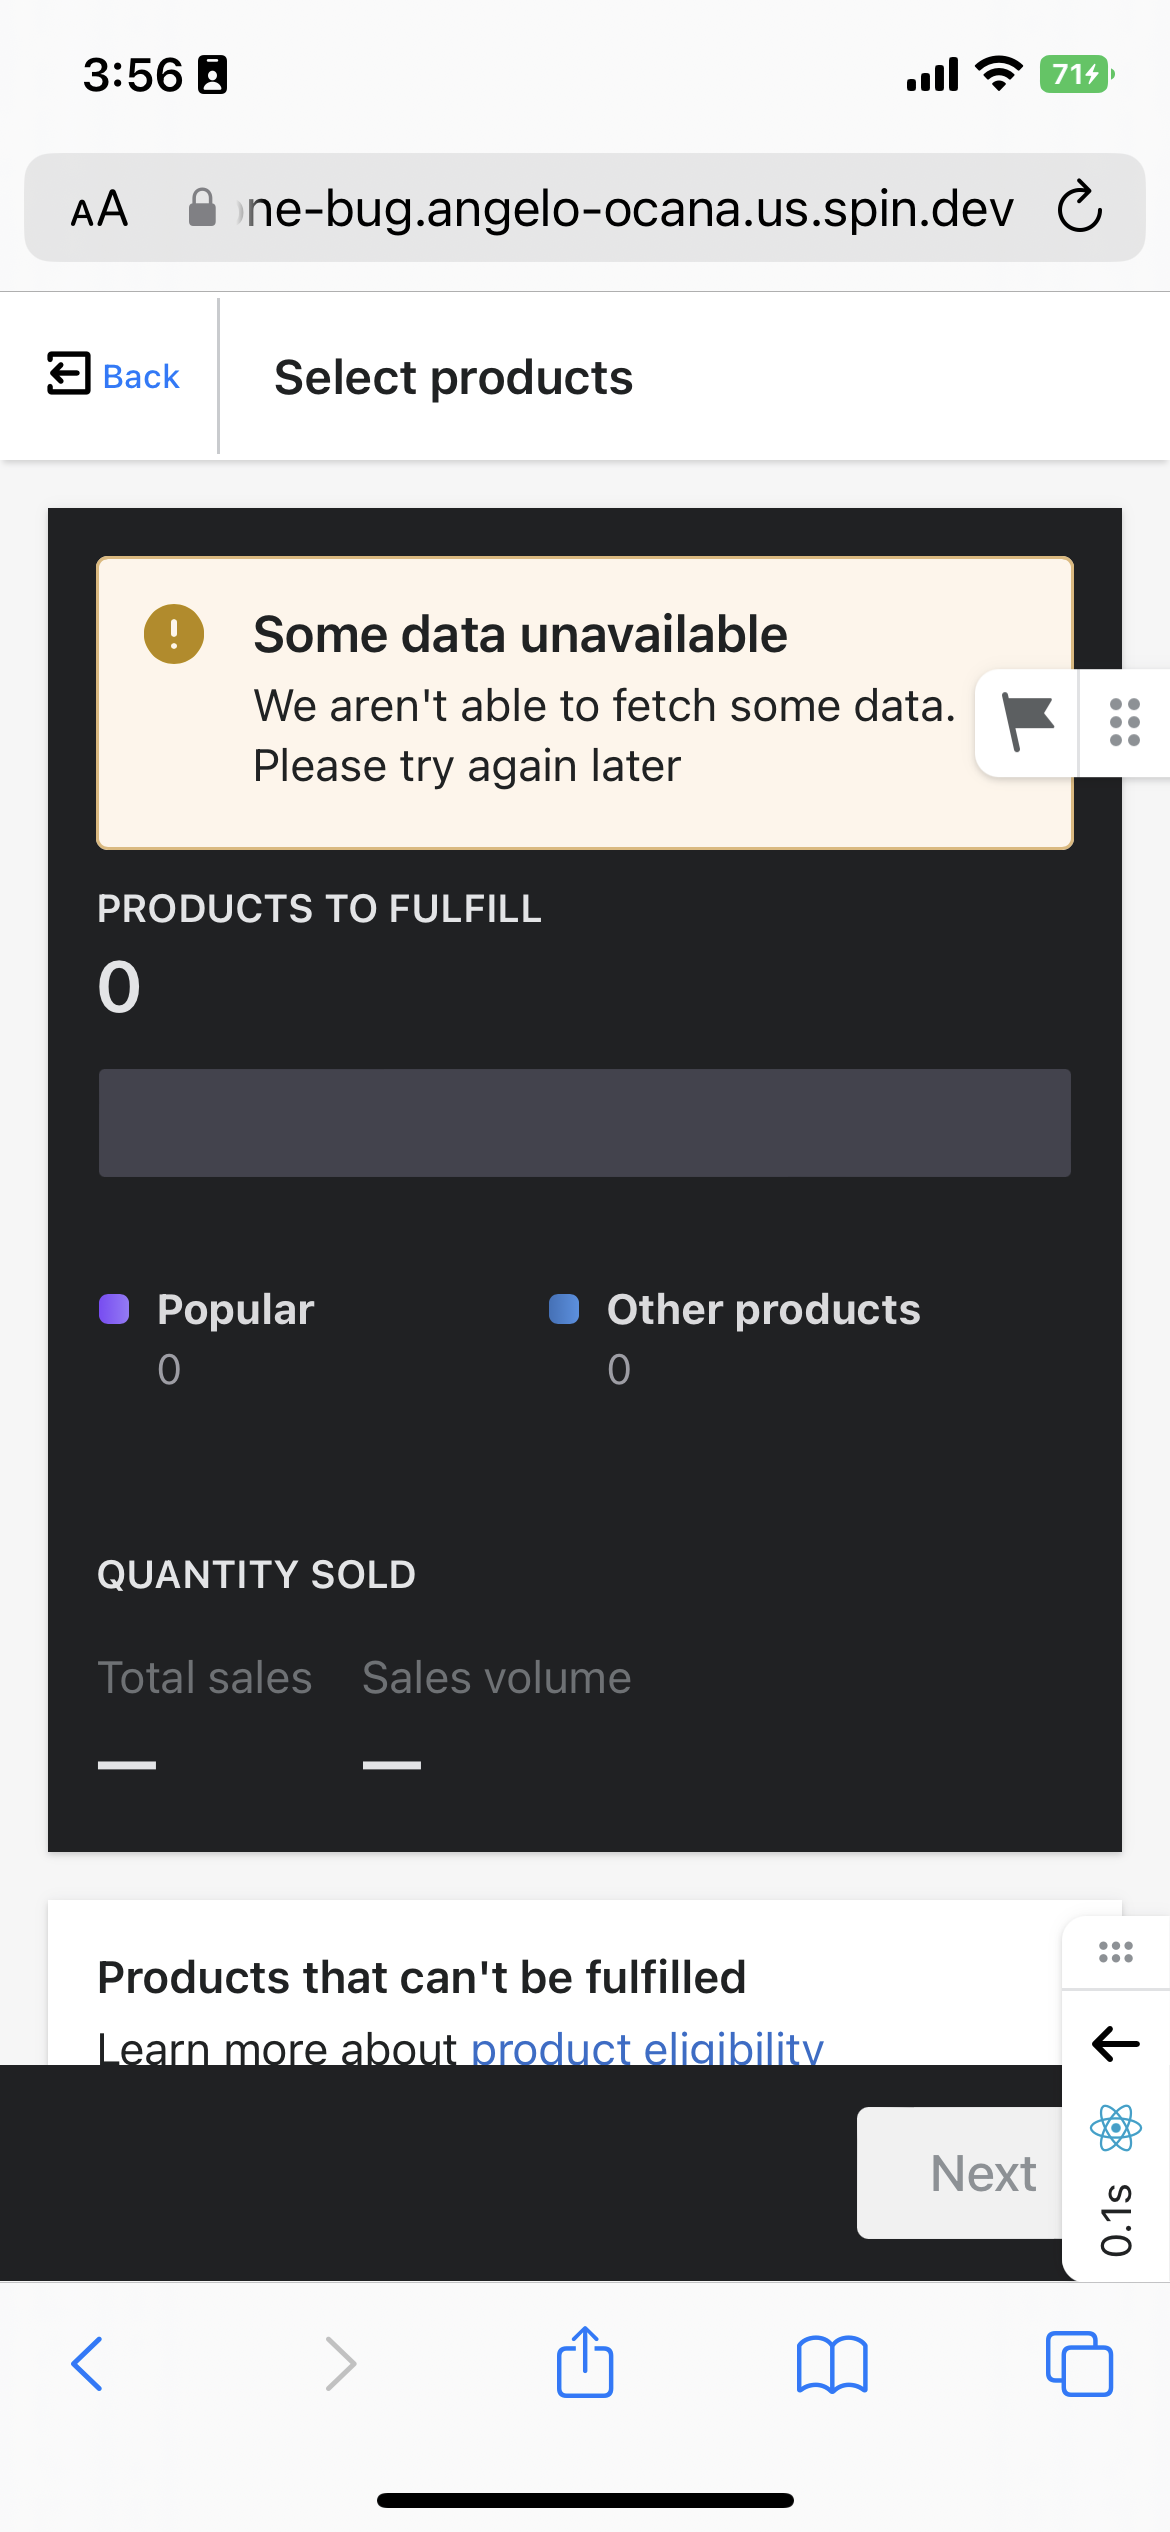Tap the back arrow in the floating overlay toolbar

pyautogui.click(x=1113, y=2043)
